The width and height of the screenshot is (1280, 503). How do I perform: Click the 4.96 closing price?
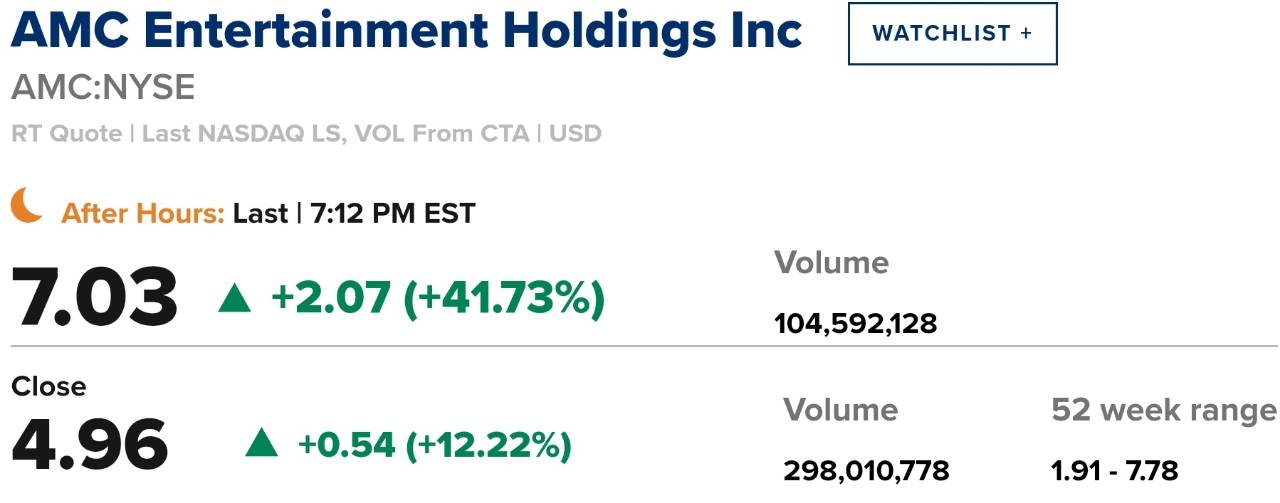coord(90,444)
